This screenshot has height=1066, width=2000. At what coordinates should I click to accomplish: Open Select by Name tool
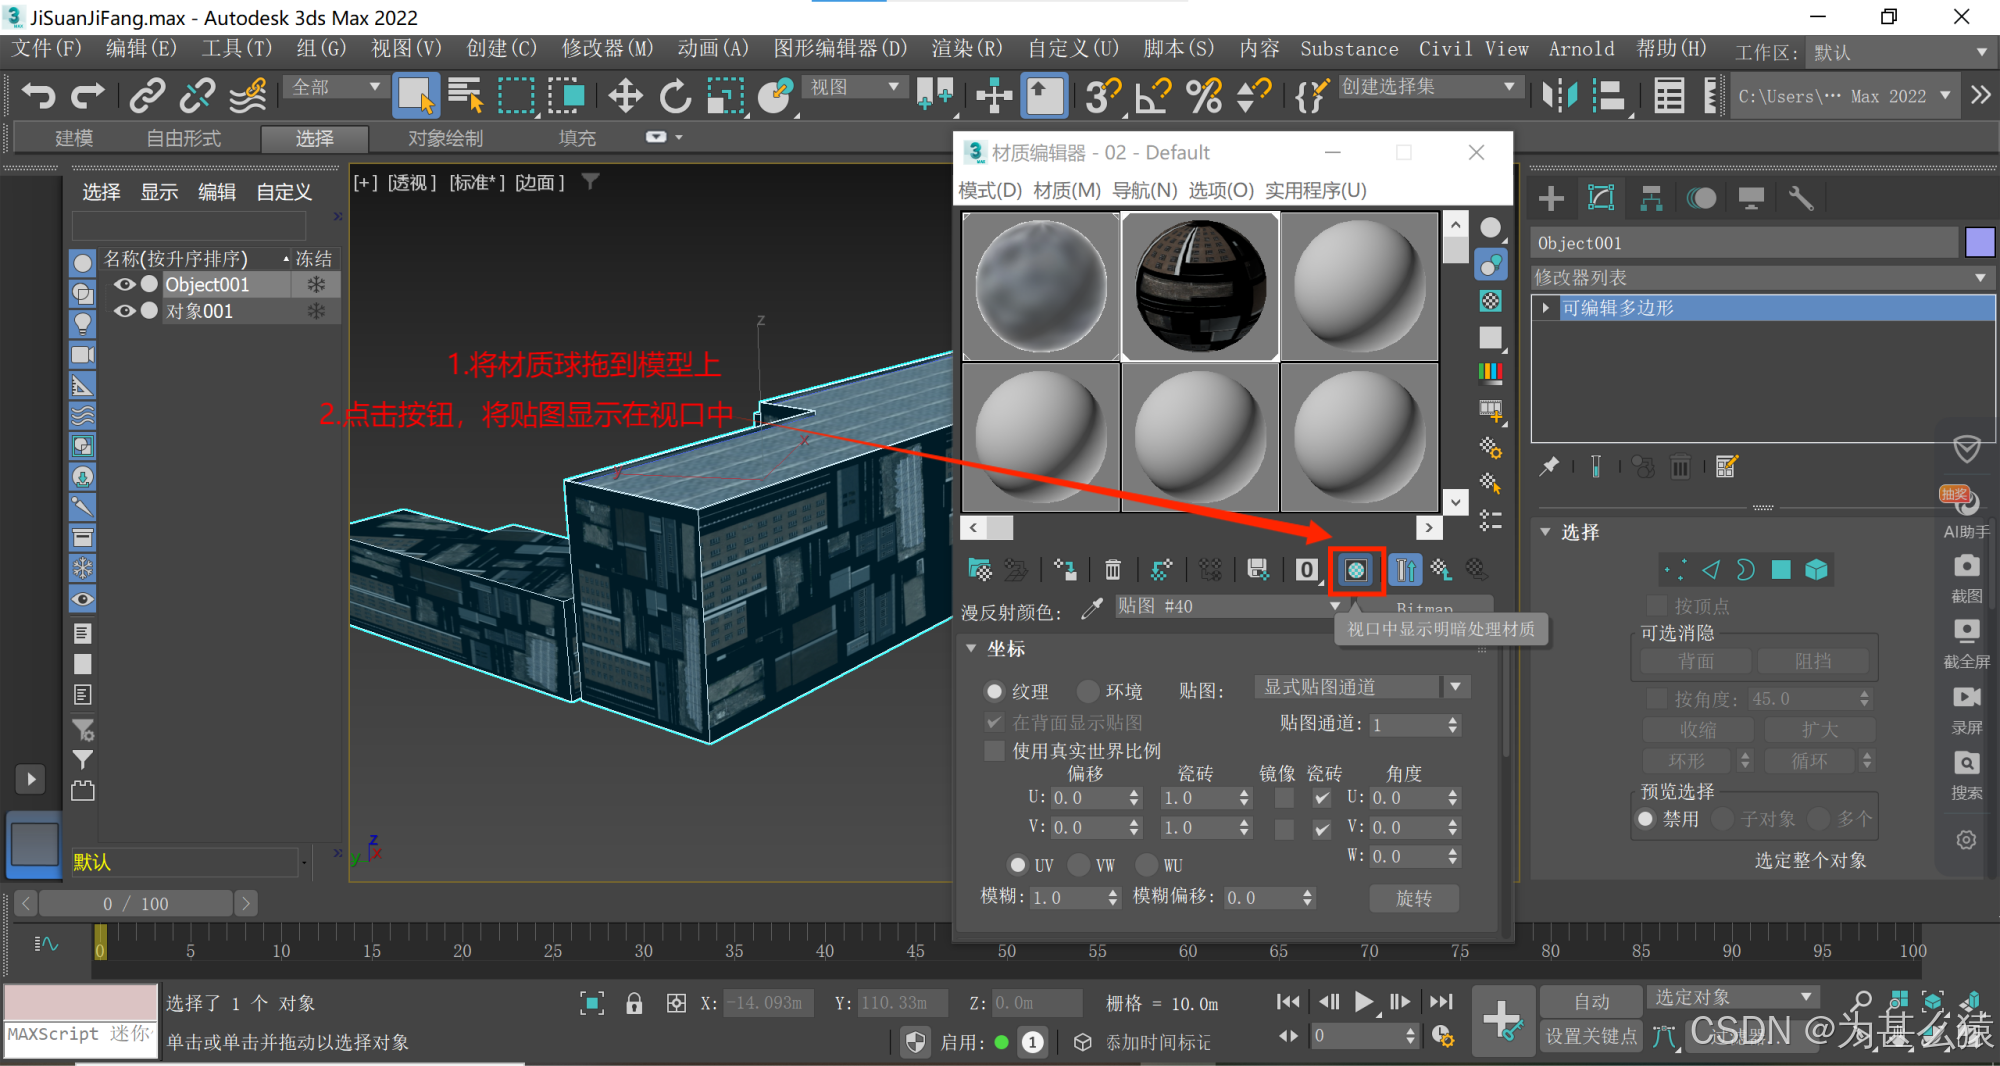465,96
